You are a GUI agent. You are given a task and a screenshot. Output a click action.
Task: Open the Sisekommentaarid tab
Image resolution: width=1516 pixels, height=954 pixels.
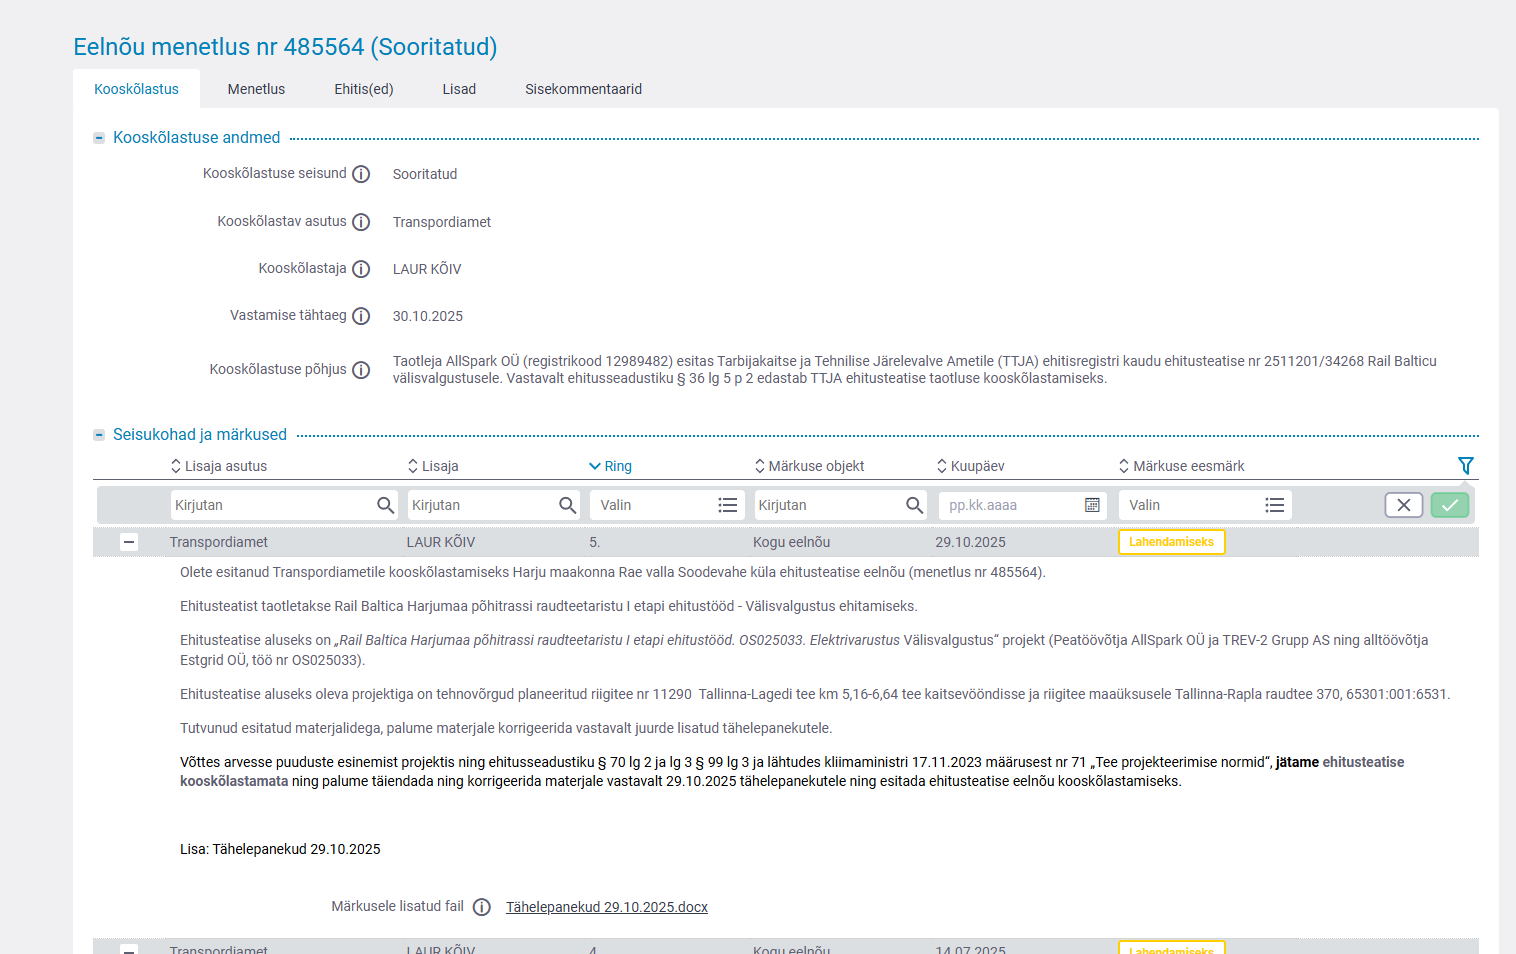pos(583,89)
